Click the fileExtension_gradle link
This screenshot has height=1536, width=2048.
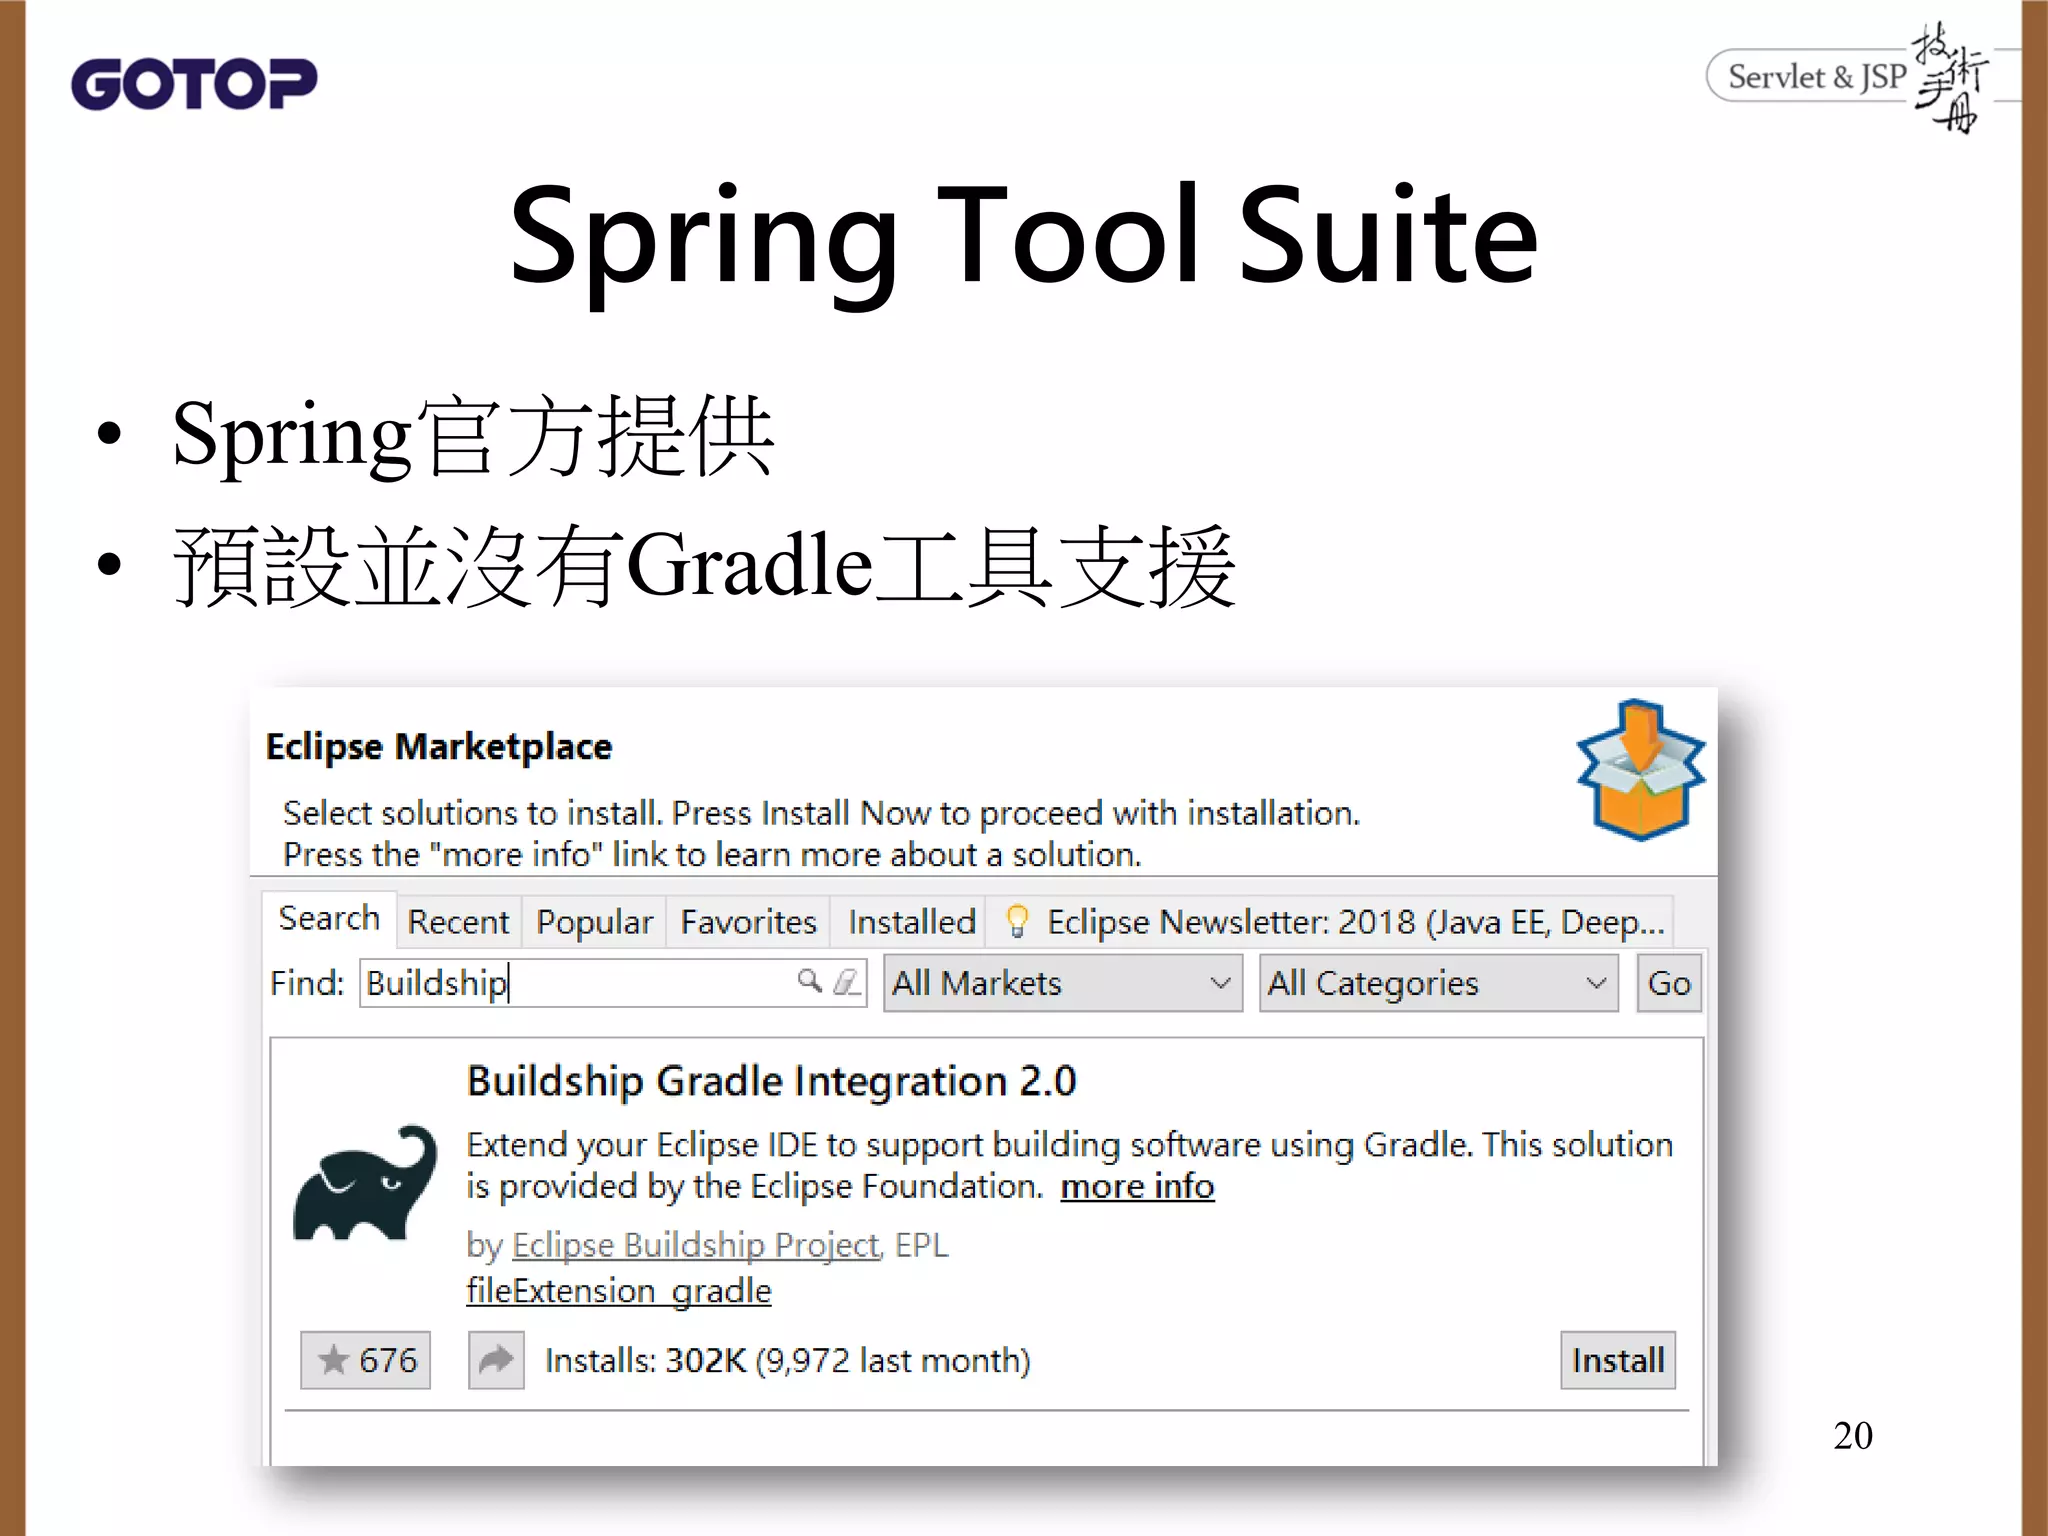[619, 1291]
